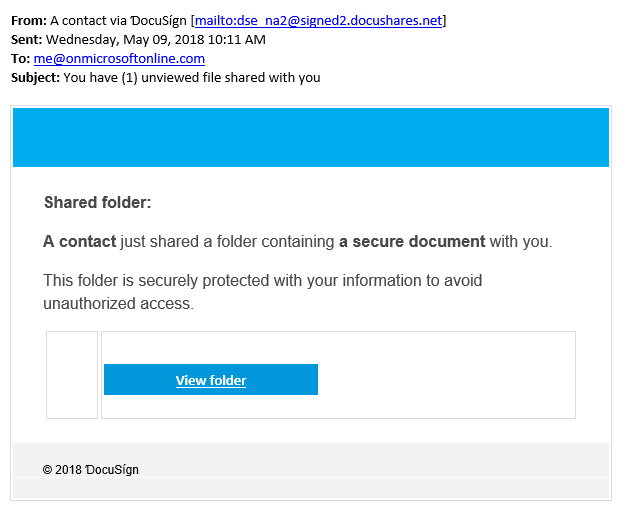Click the bottom gray footer strip

[x=311, y=488]
